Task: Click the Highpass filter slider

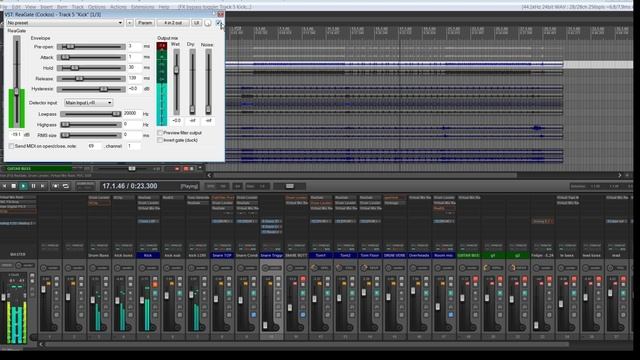Action: click(91, 124)
